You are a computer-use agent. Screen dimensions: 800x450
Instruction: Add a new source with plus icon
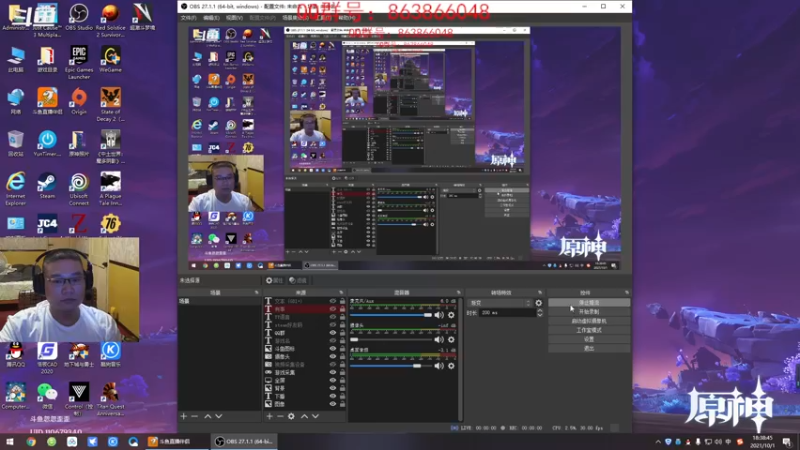269,416
